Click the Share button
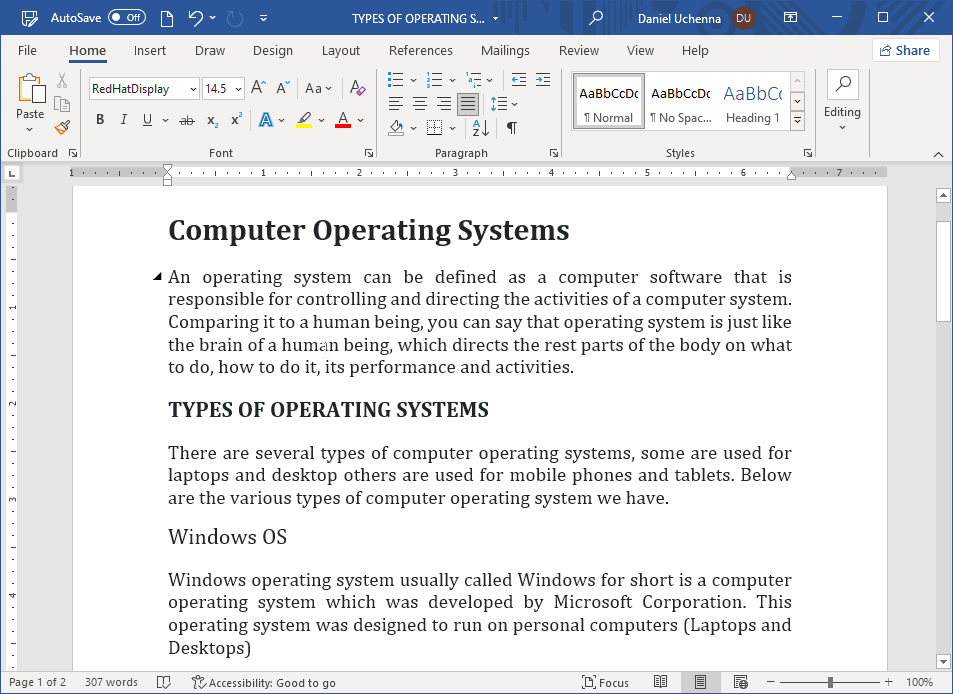The height and width of the screenshot is (694, 953). [x=904, y=50]
